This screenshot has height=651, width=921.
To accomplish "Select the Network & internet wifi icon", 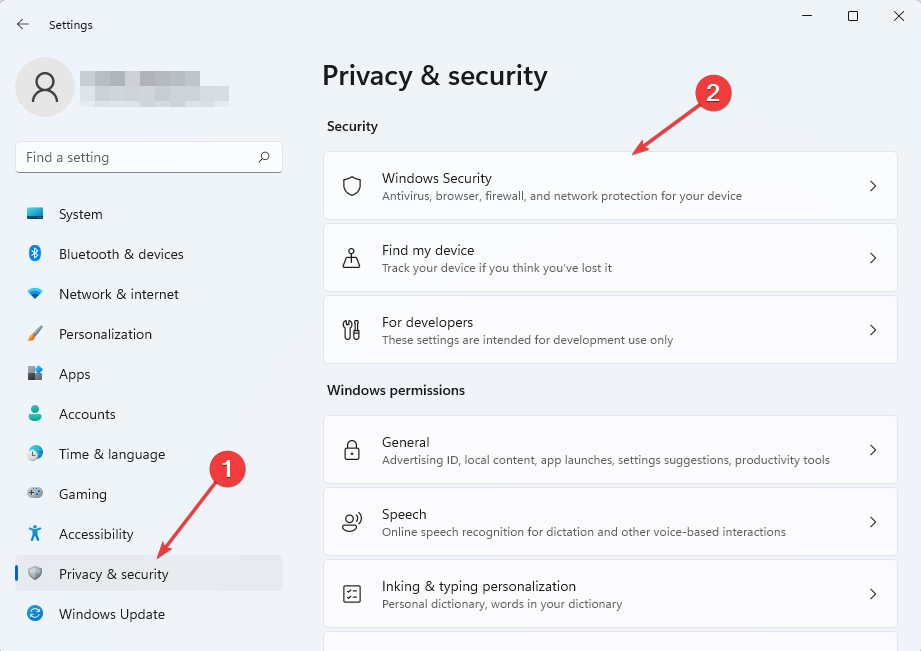I will pyautogui.click(x=35, y=294).
